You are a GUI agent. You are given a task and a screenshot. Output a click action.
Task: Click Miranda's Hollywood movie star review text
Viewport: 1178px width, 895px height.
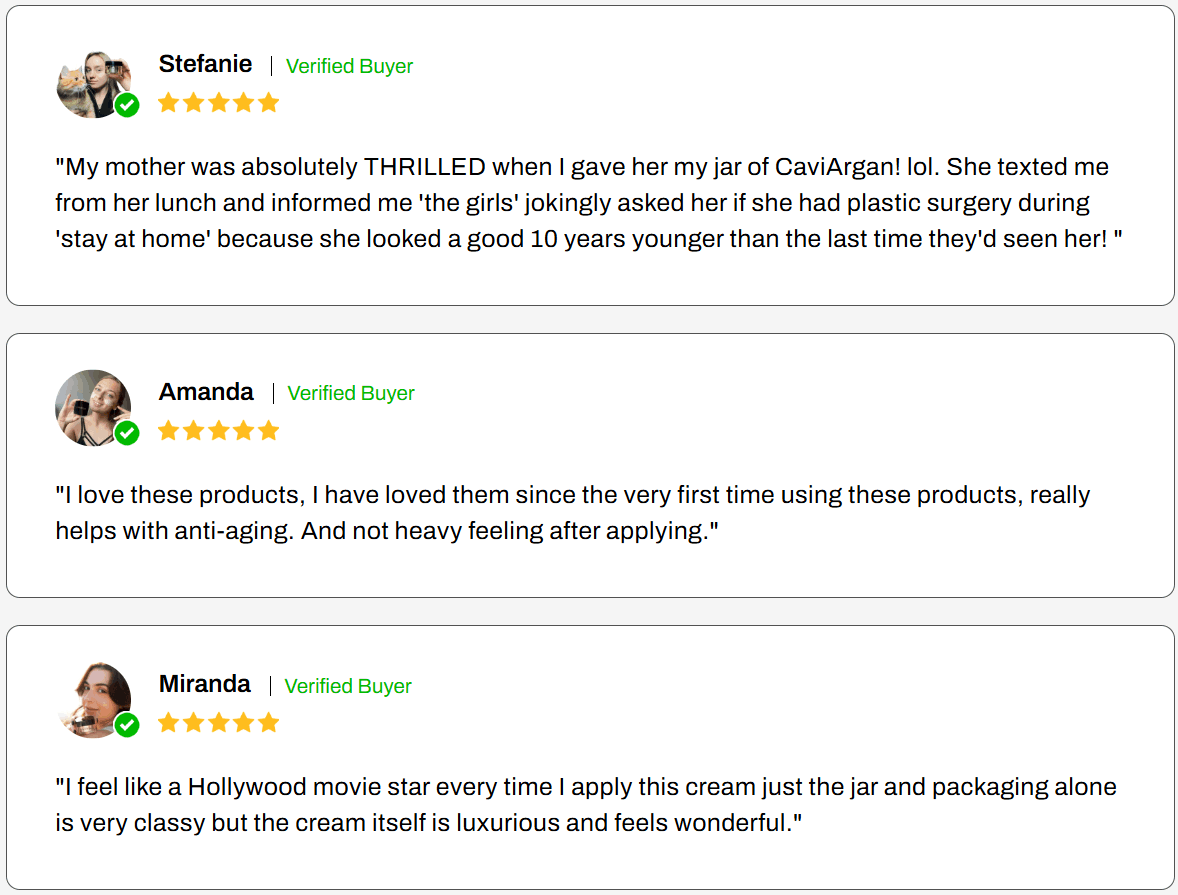585,805
